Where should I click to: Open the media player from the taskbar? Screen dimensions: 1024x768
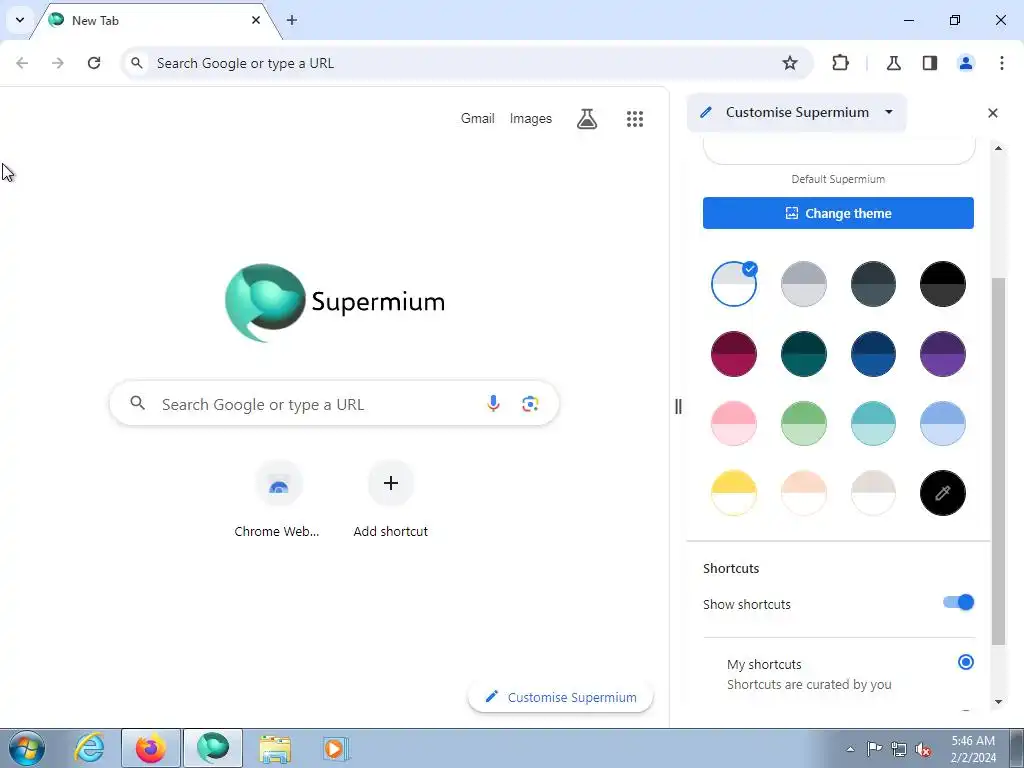pos(334,748)
